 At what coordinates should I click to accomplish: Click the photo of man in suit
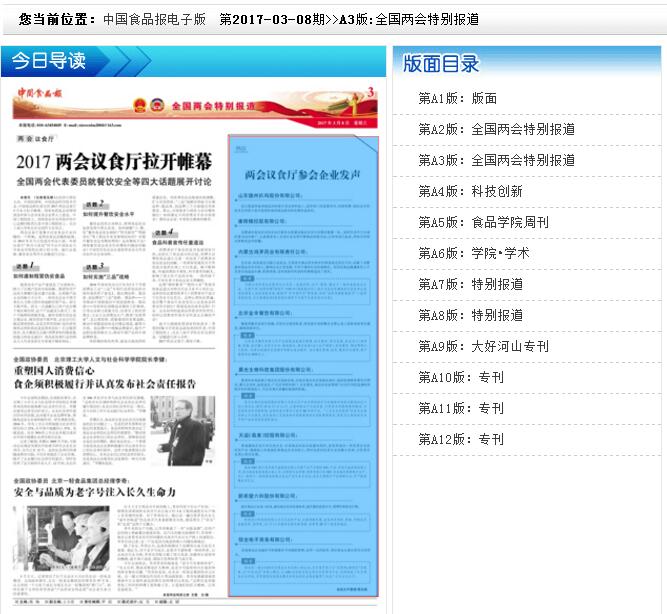coord(182,430)
